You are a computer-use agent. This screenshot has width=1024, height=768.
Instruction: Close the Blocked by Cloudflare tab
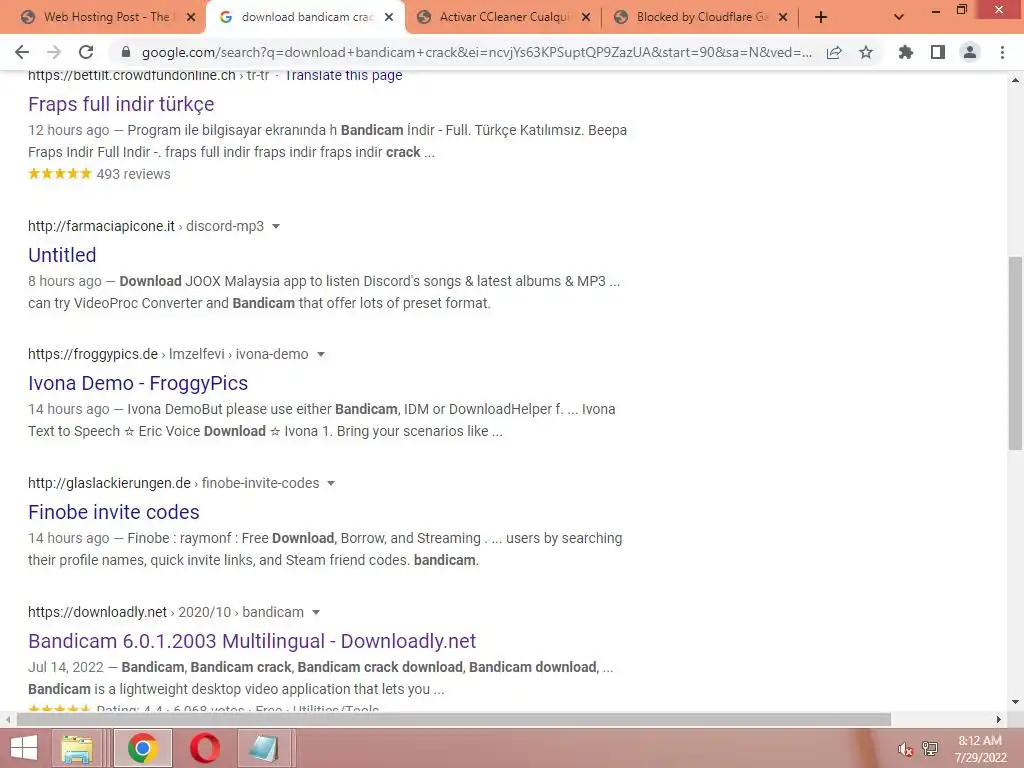[x=783, y=17]
